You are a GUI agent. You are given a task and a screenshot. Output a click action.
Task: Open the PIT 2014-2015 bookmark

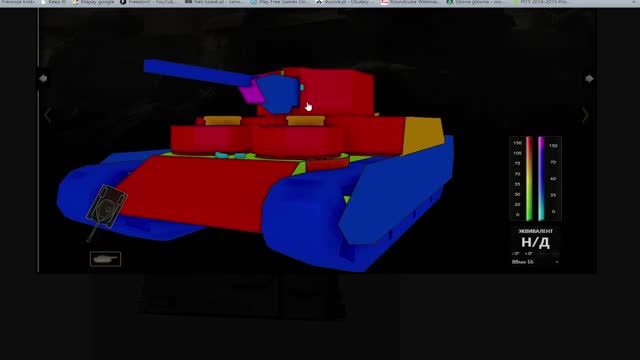point(540,2)
